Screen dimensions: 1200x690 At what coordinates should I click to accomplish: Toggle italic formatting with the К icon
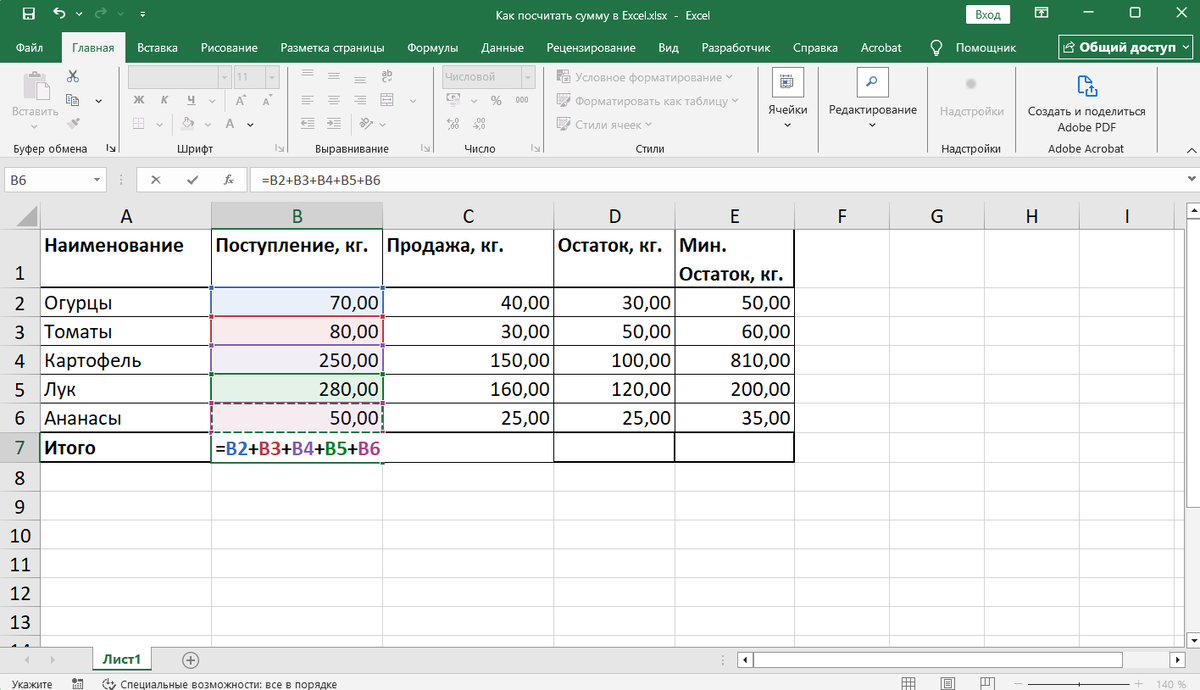pyautogui.click(x=164, y=100)
